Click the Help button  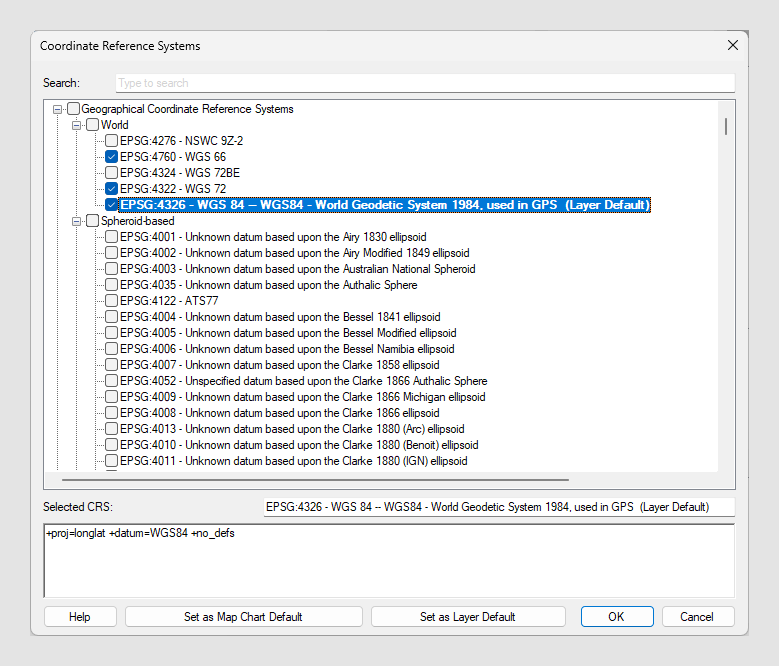click(x=80, y=617)
